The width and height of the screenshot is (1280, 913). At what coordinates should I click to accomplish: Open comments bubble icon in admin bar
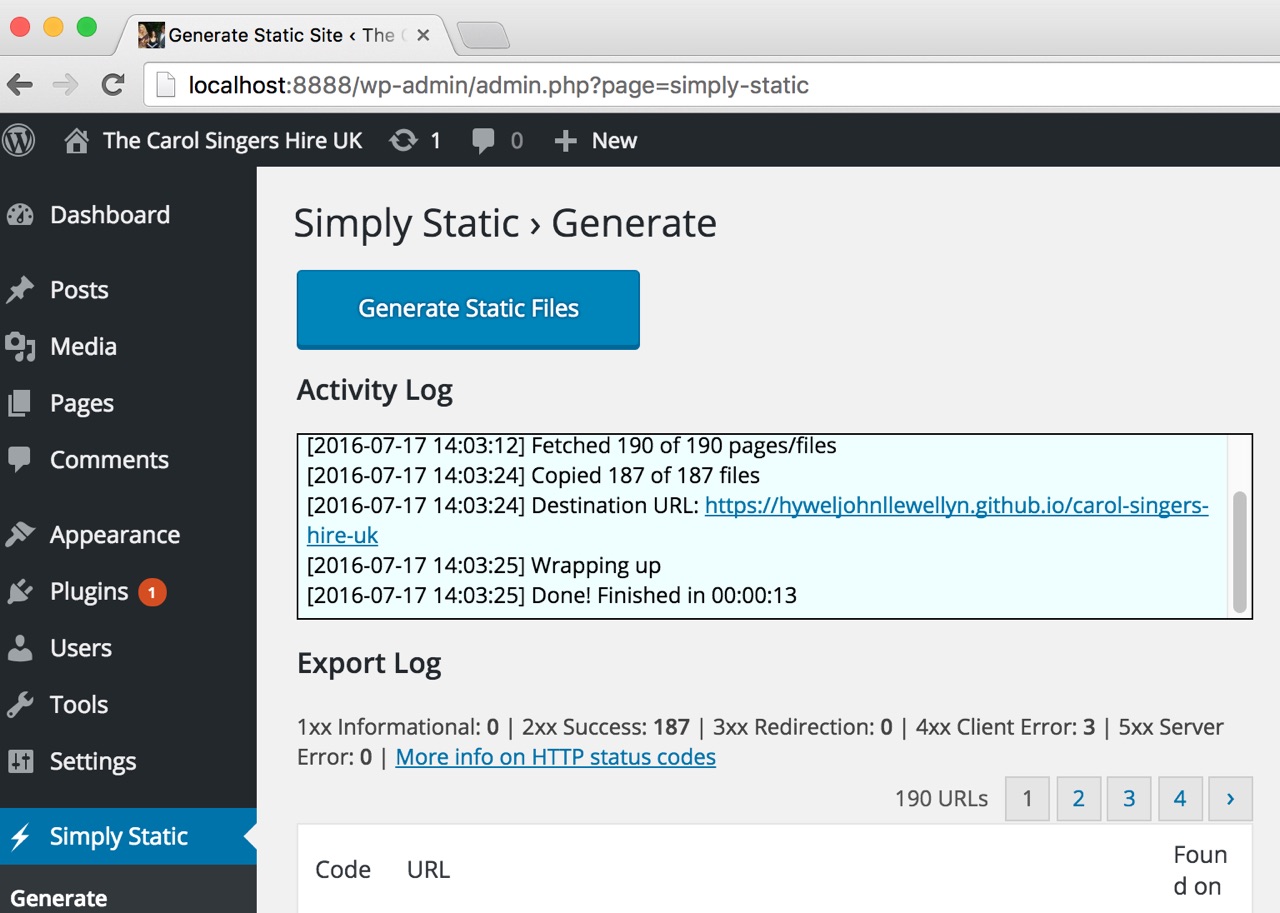click(483, 142)
